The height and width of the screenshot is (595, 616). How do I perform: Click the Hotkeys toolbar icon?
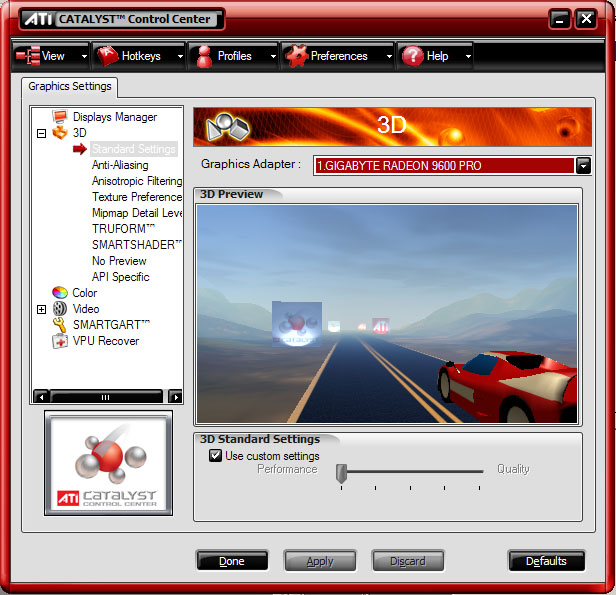pyautogui.click(x=107, y=56)
